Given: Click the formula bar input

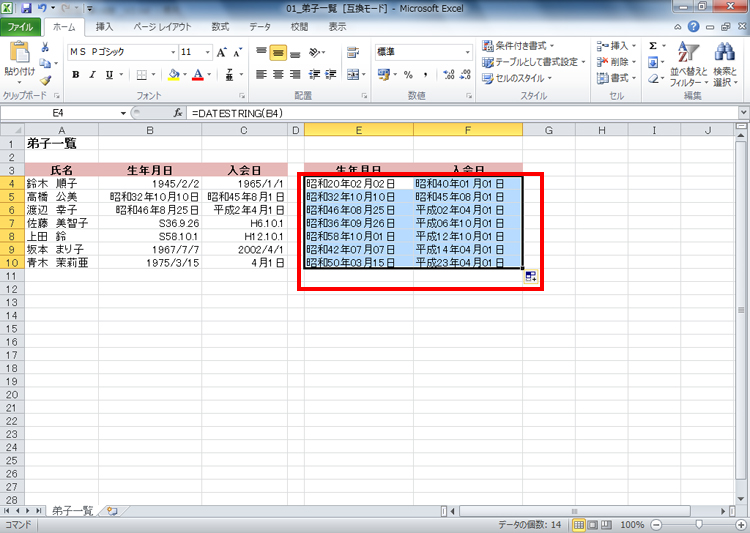Looking at the screenshot, I should (x=462, y=113).
